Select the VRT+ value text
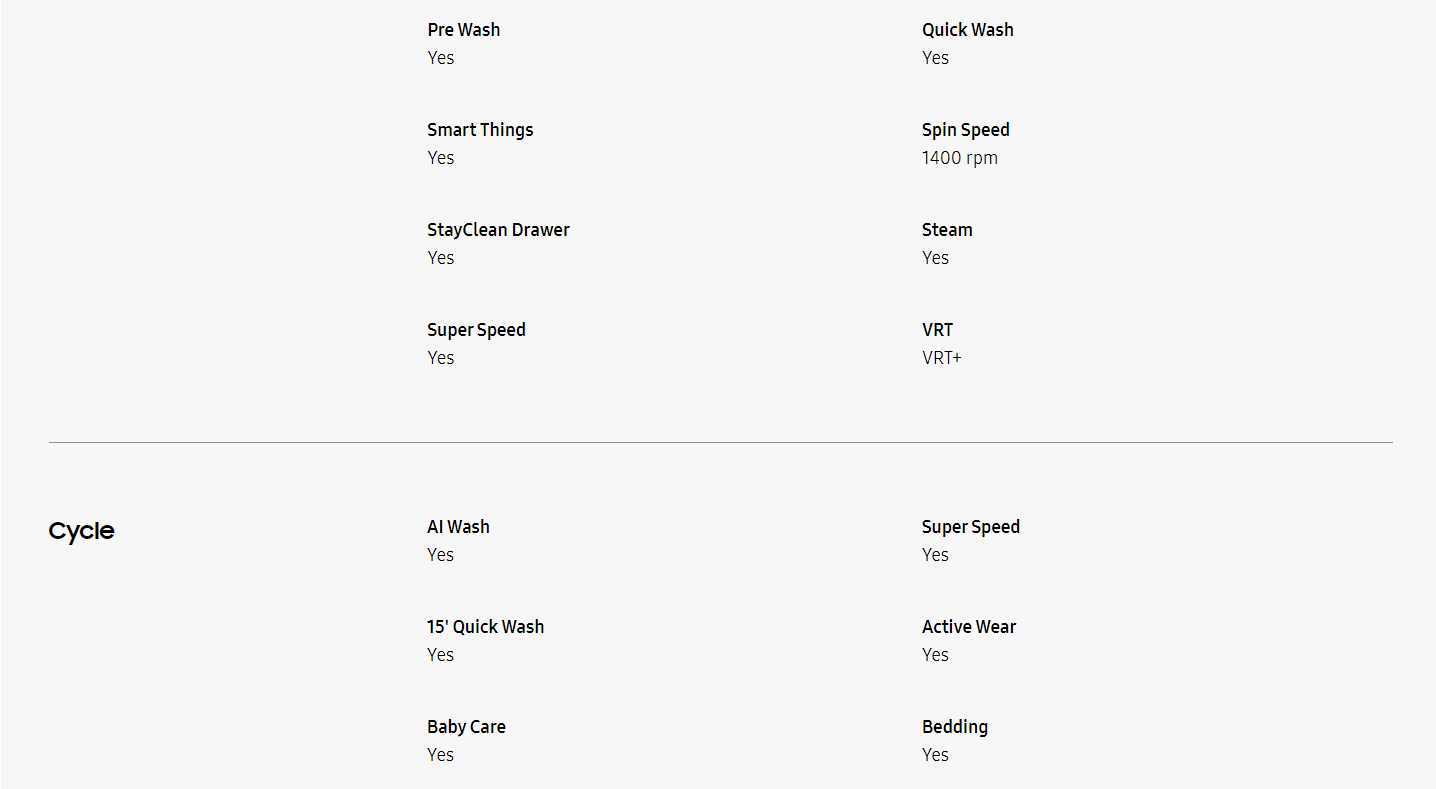The width and height of the screenshot is (1436, 789). pos(941,358)
